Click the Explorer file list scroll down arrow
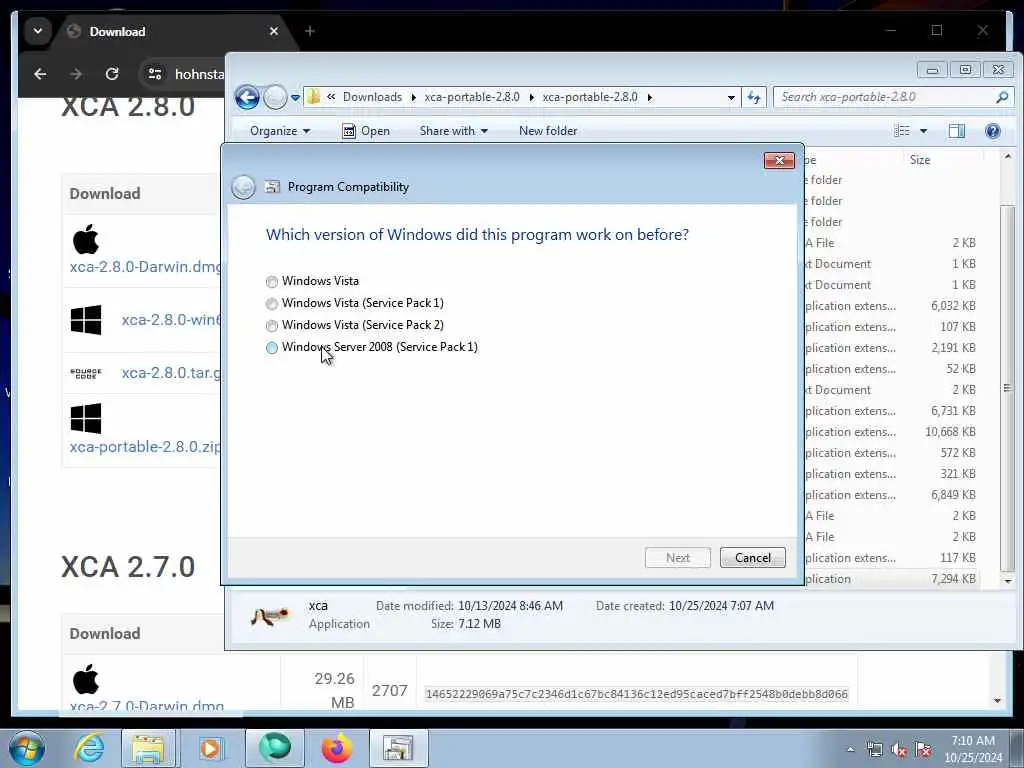This screenshot has width=1024, height=768. pos(1008,581)
